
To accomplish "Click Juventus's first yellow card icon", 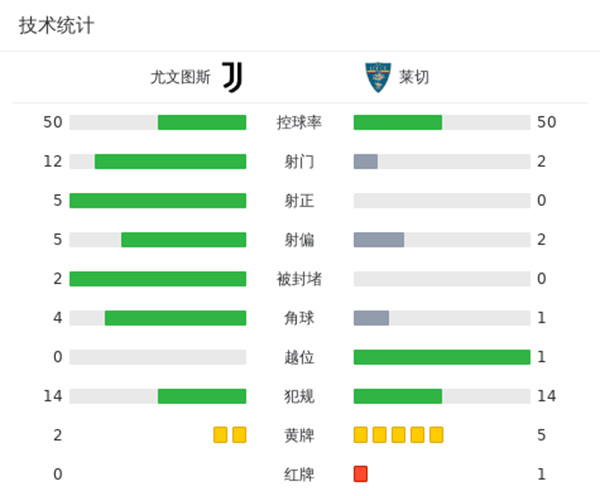I will (220, 435).
